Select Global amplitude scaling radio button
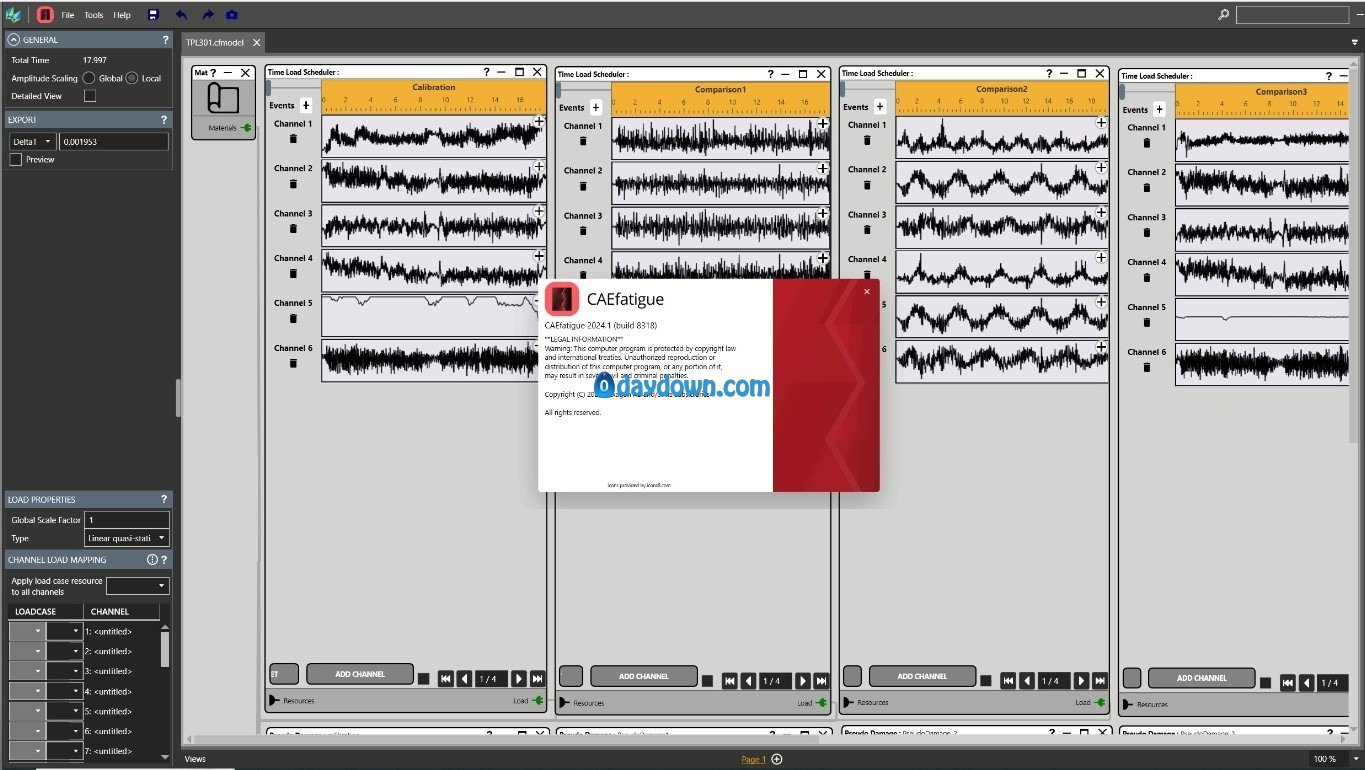 (x=89, y=78)
